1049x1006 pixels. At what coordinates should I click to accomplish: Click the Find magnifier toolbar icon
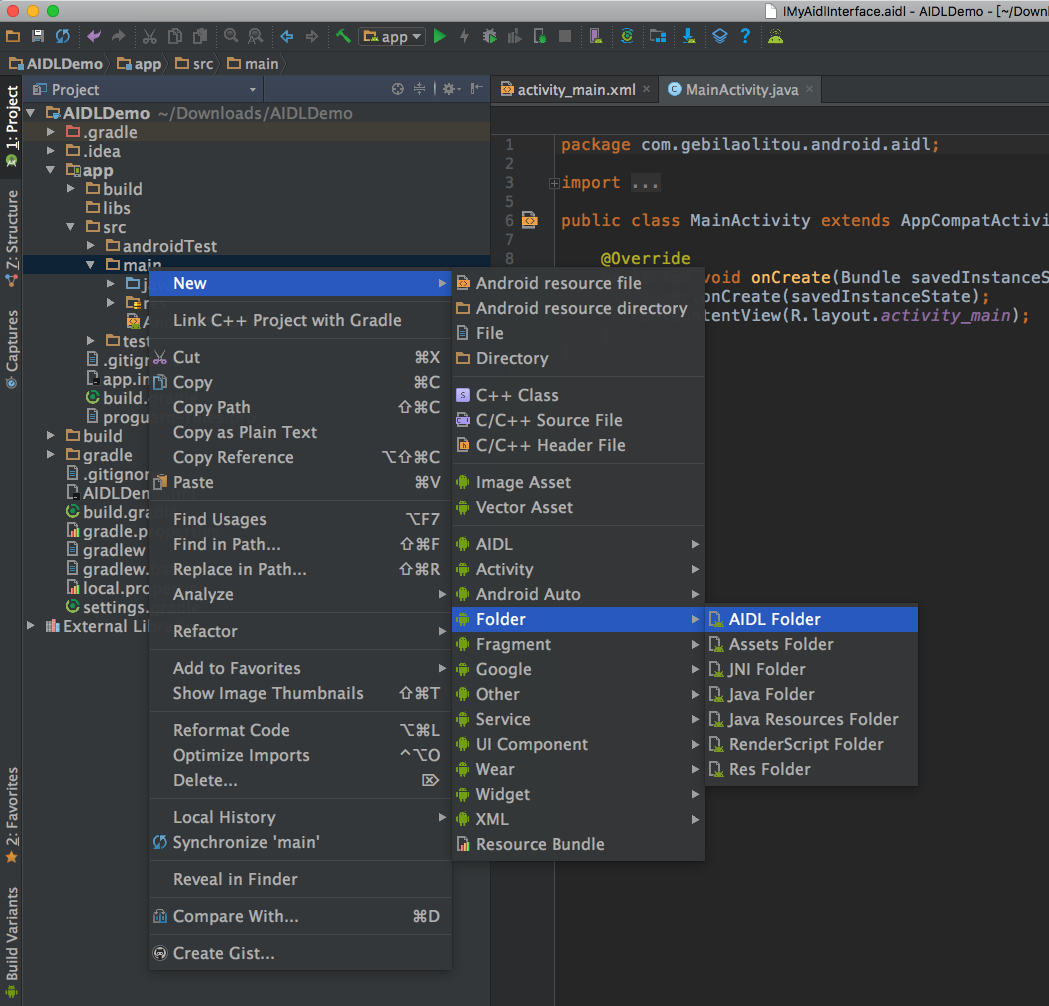[x=231, y=36]
